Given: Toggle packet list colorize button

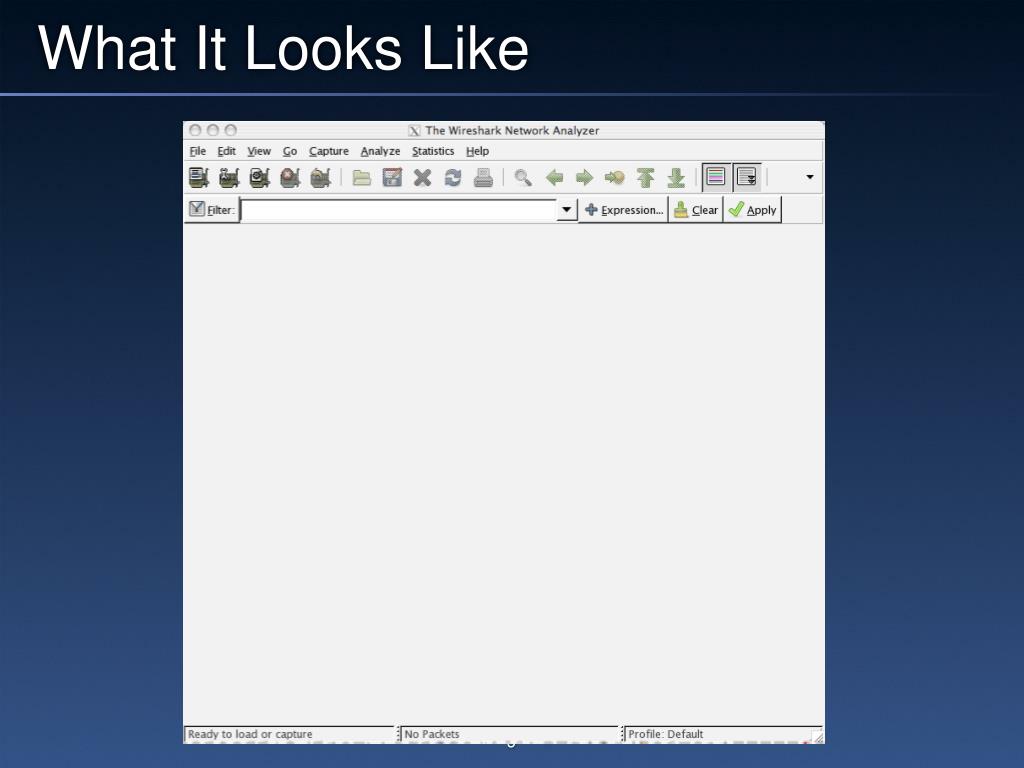Looking at the screenshot, I should [x=716, y=177].
